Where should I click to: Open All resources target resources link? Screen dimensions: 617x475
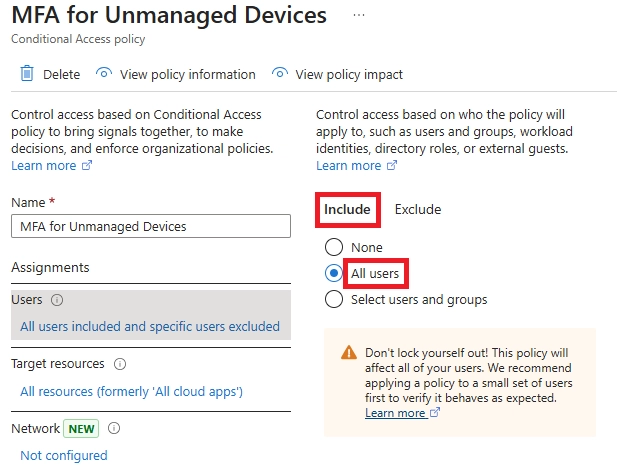131,391
